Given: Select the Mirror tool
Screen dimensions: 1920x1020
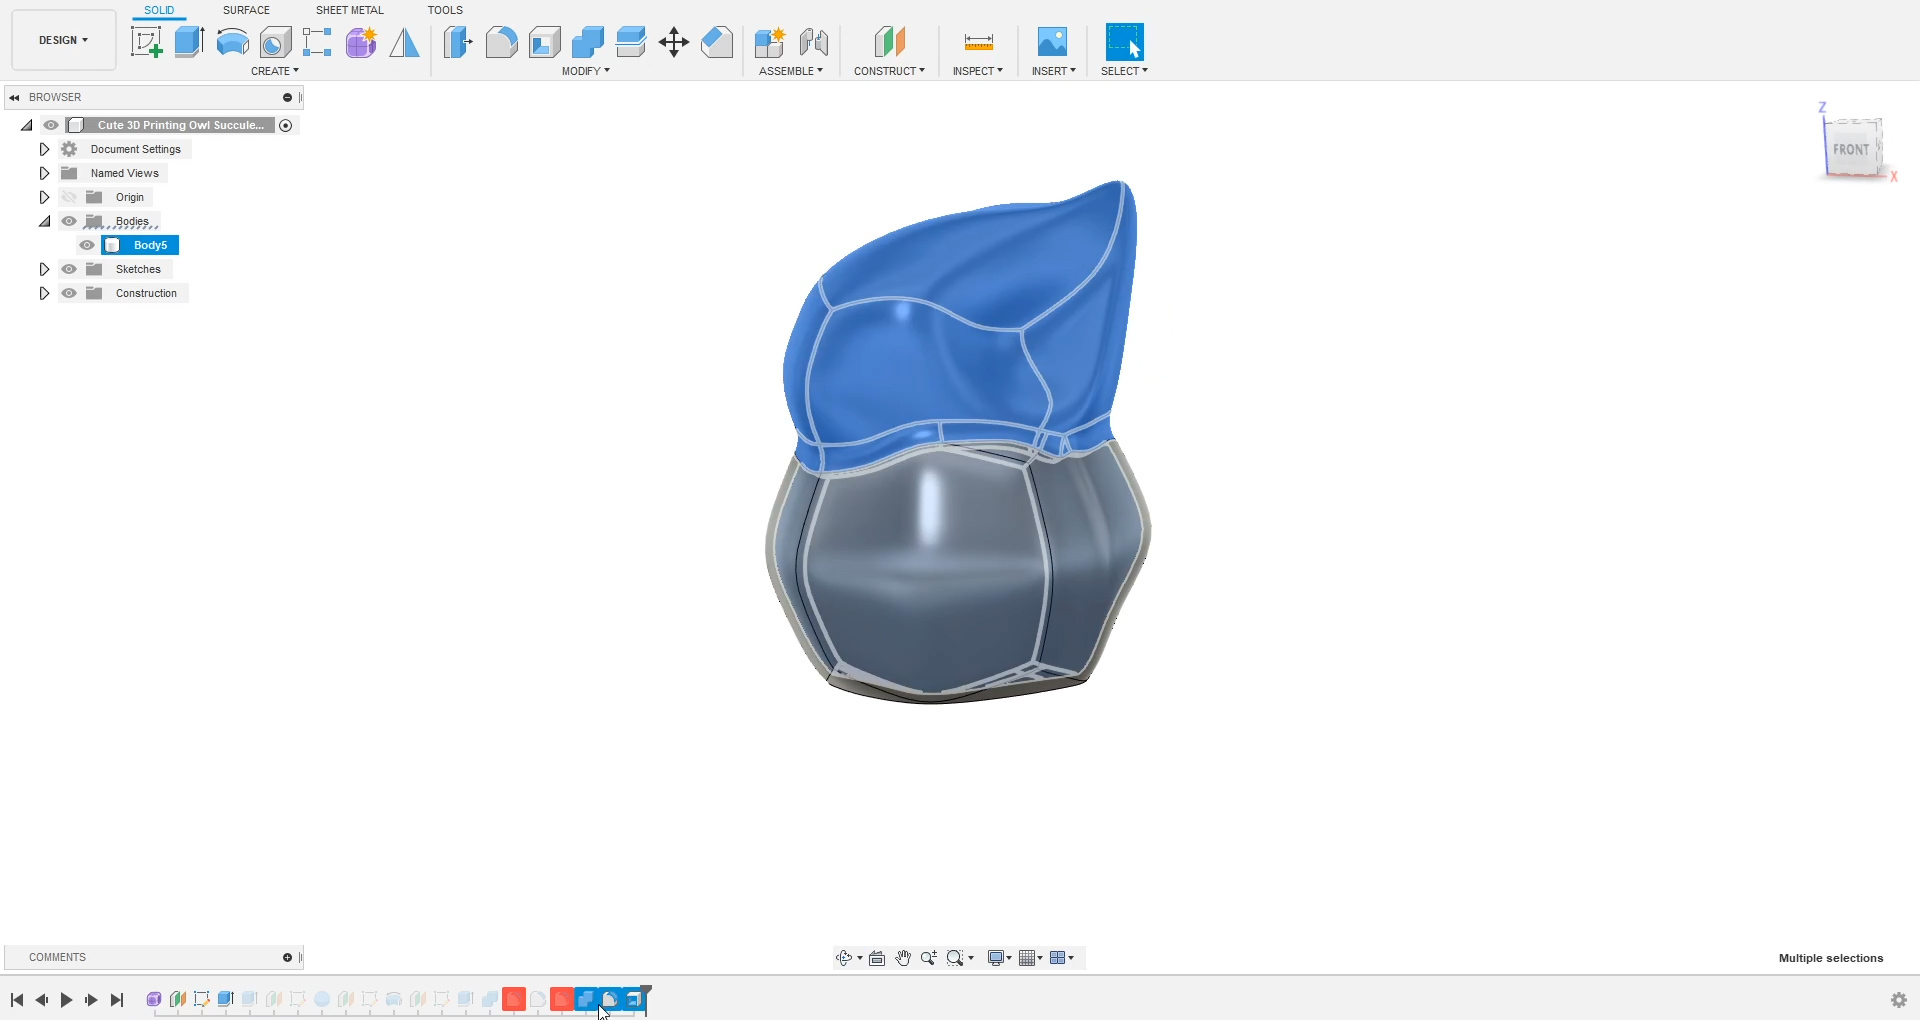Looking at the screenshot, I should pos(404,42).
